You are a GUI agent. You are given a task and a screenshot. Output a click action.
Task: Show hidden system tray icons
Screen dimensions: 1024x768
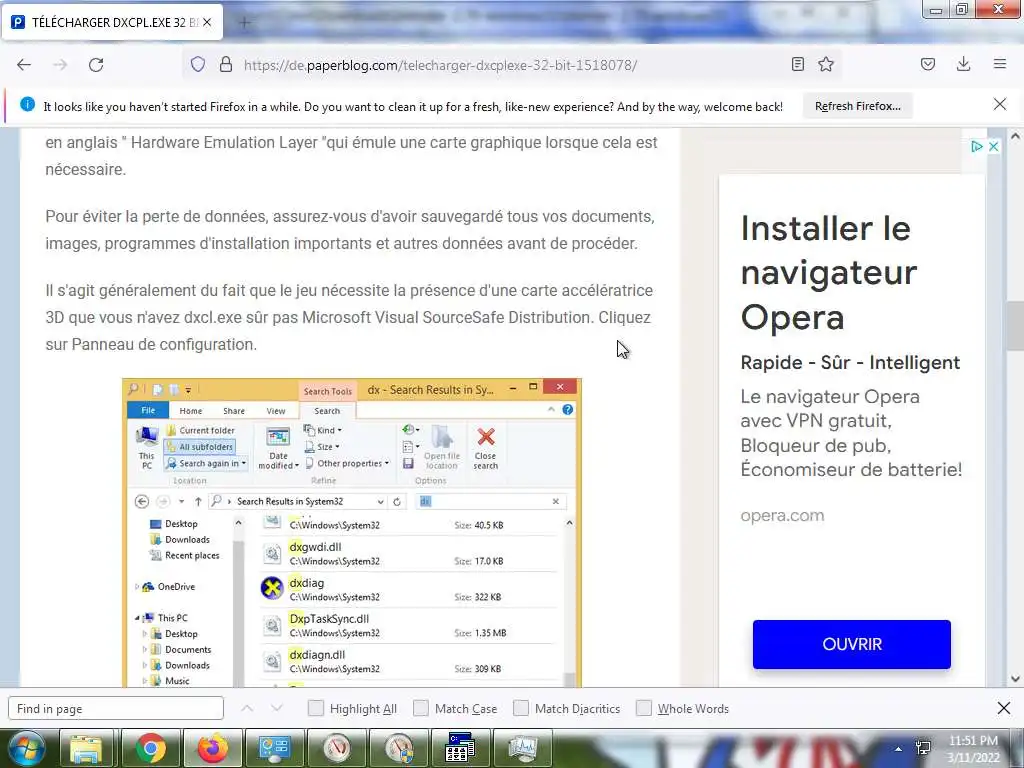coord(899,749)
